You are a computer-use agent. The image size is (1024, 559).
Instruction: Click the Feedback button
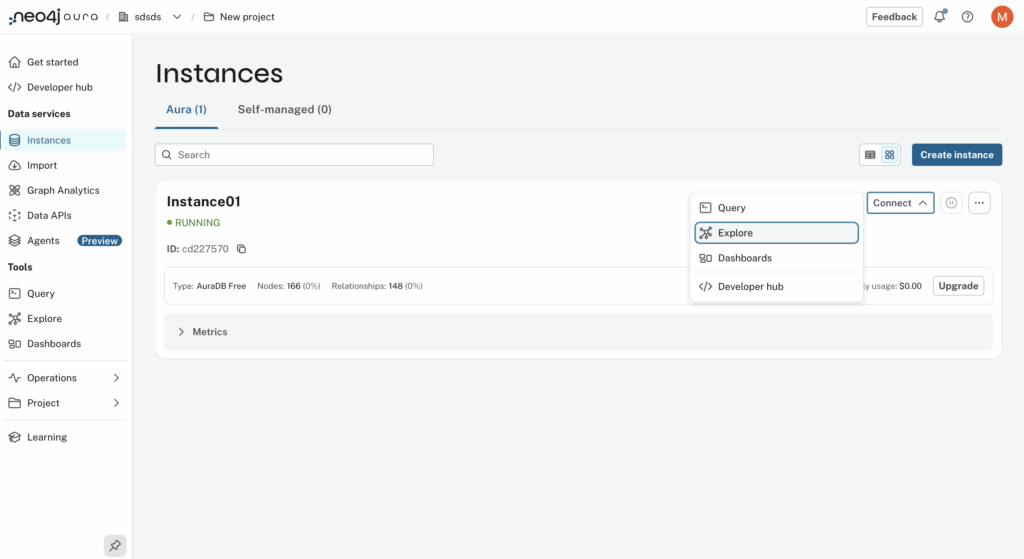pyautogui.click(x=894, y=17)
